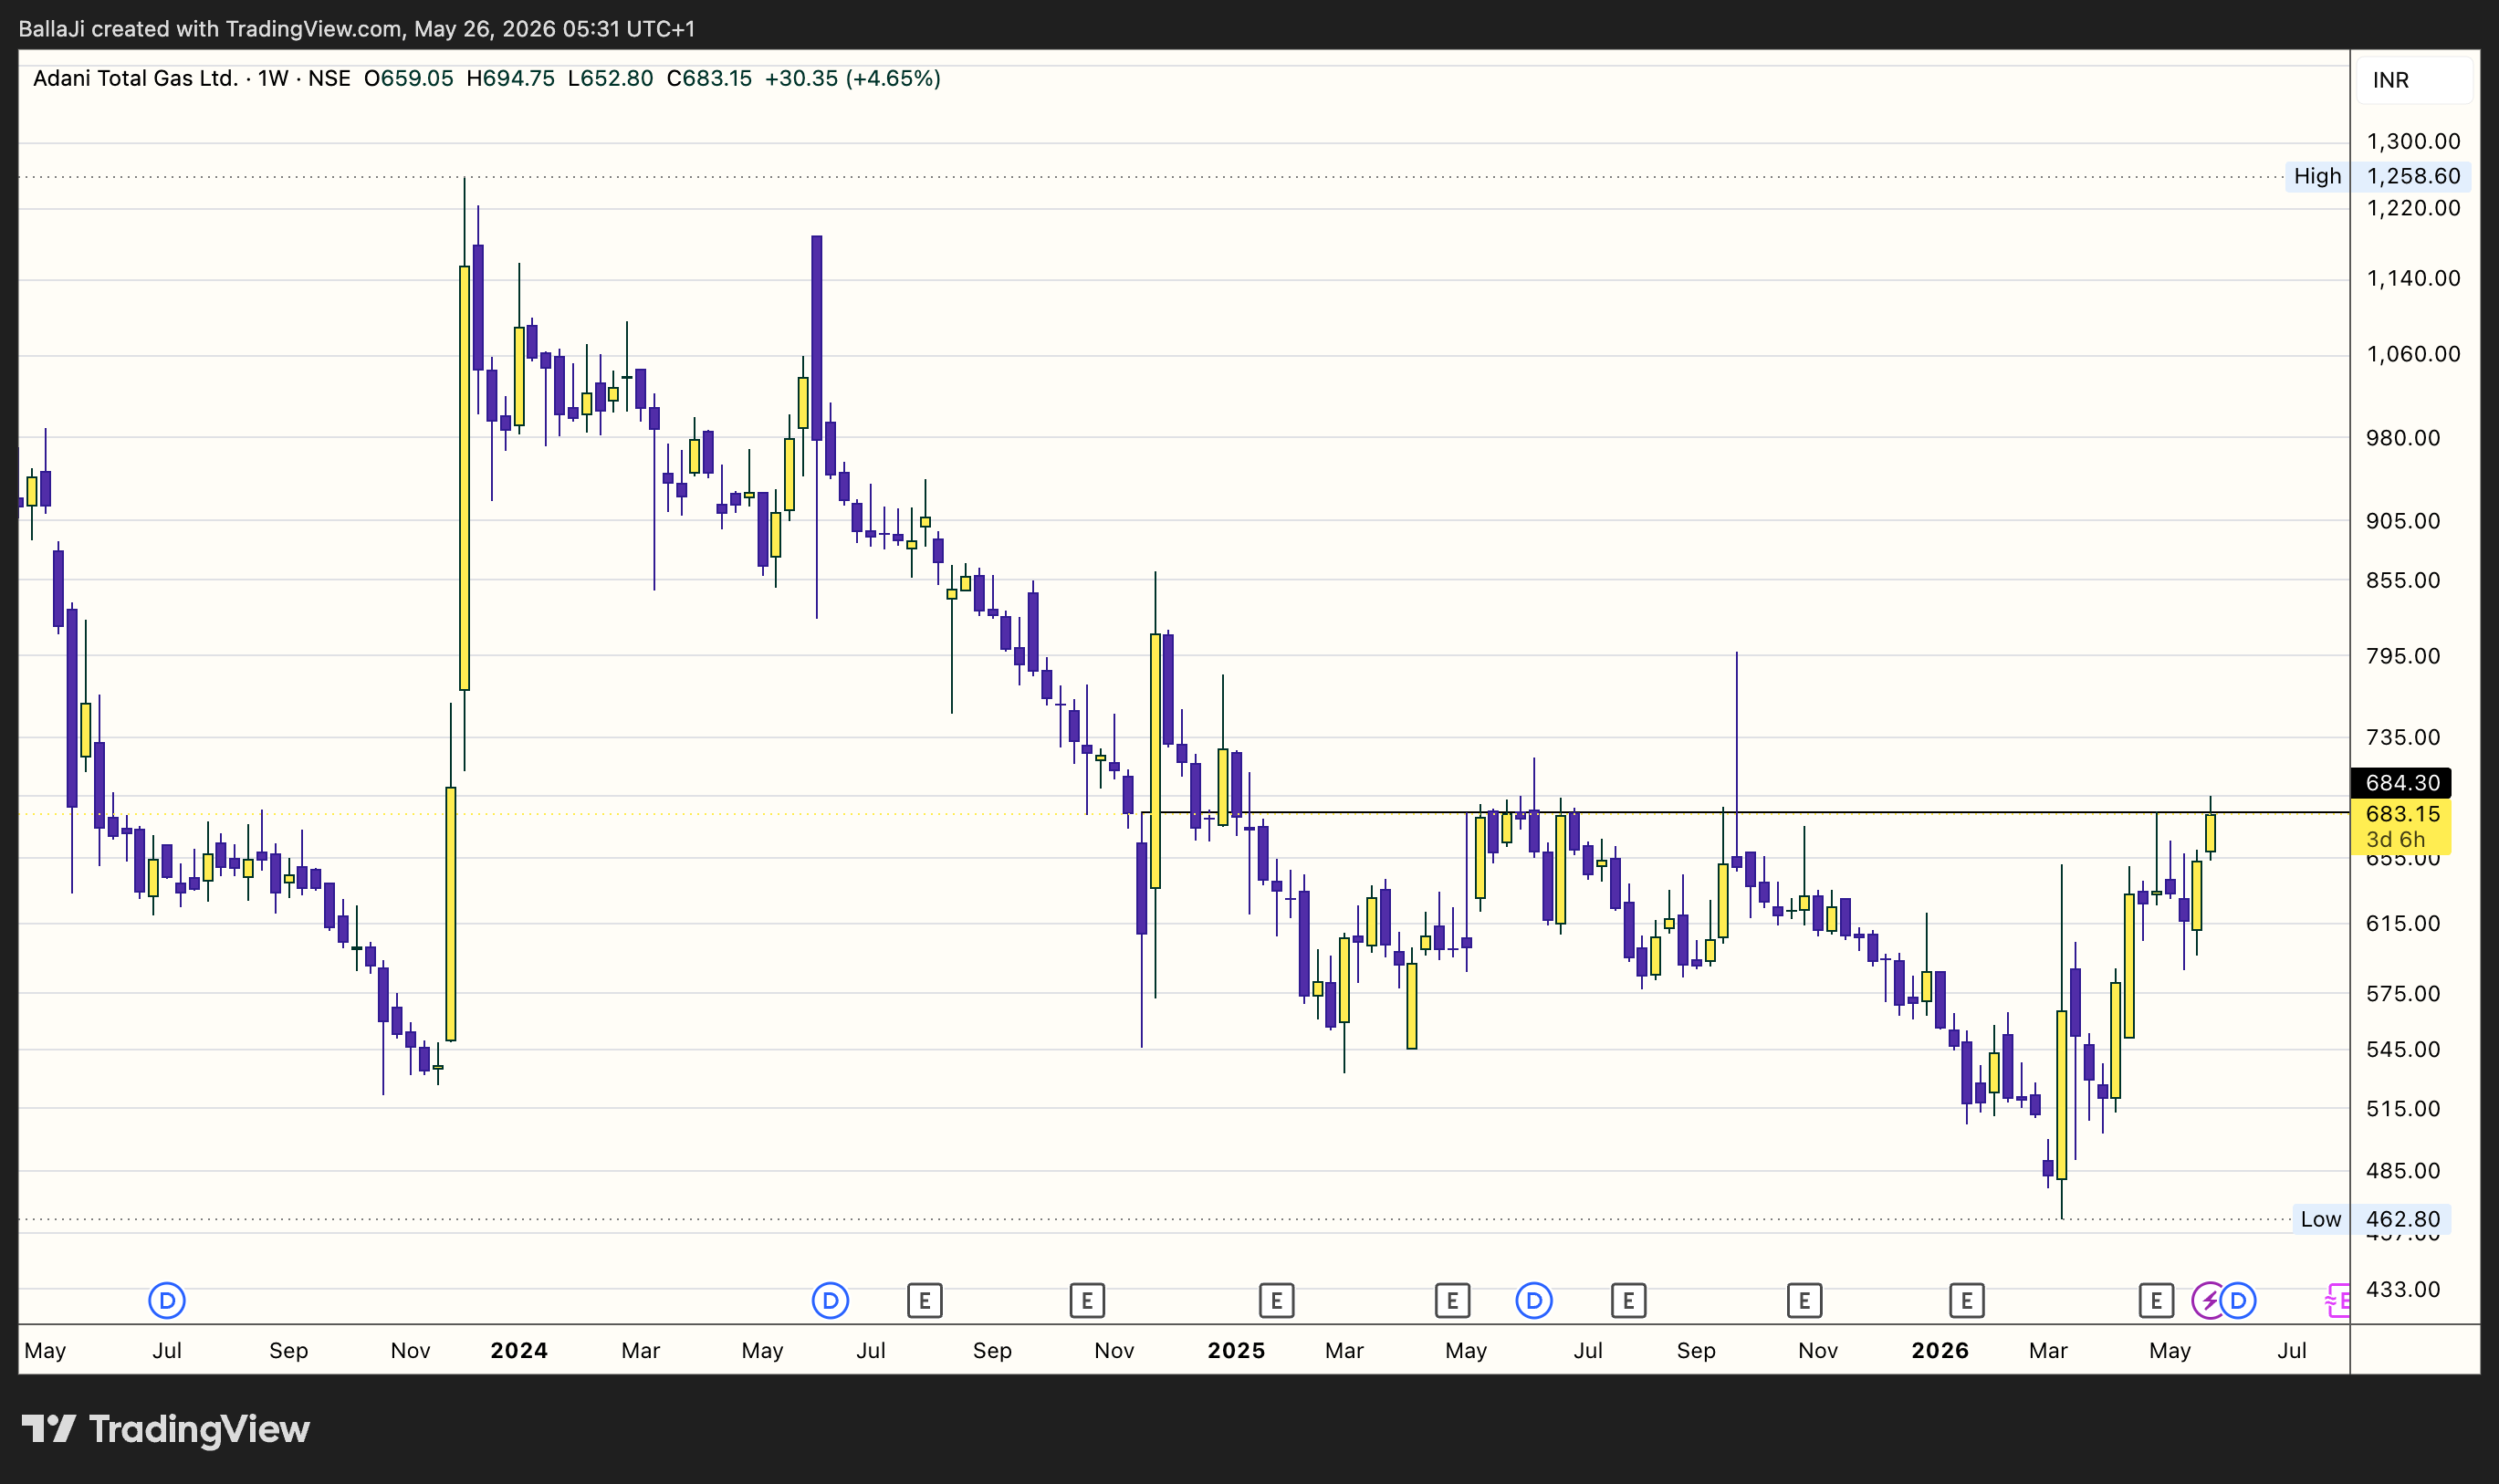Image resolution: width=2499 pixels, height=1484 pixels.
Task: Click the +30.35 (+4.65%) change value
Action: click(853, 78)
